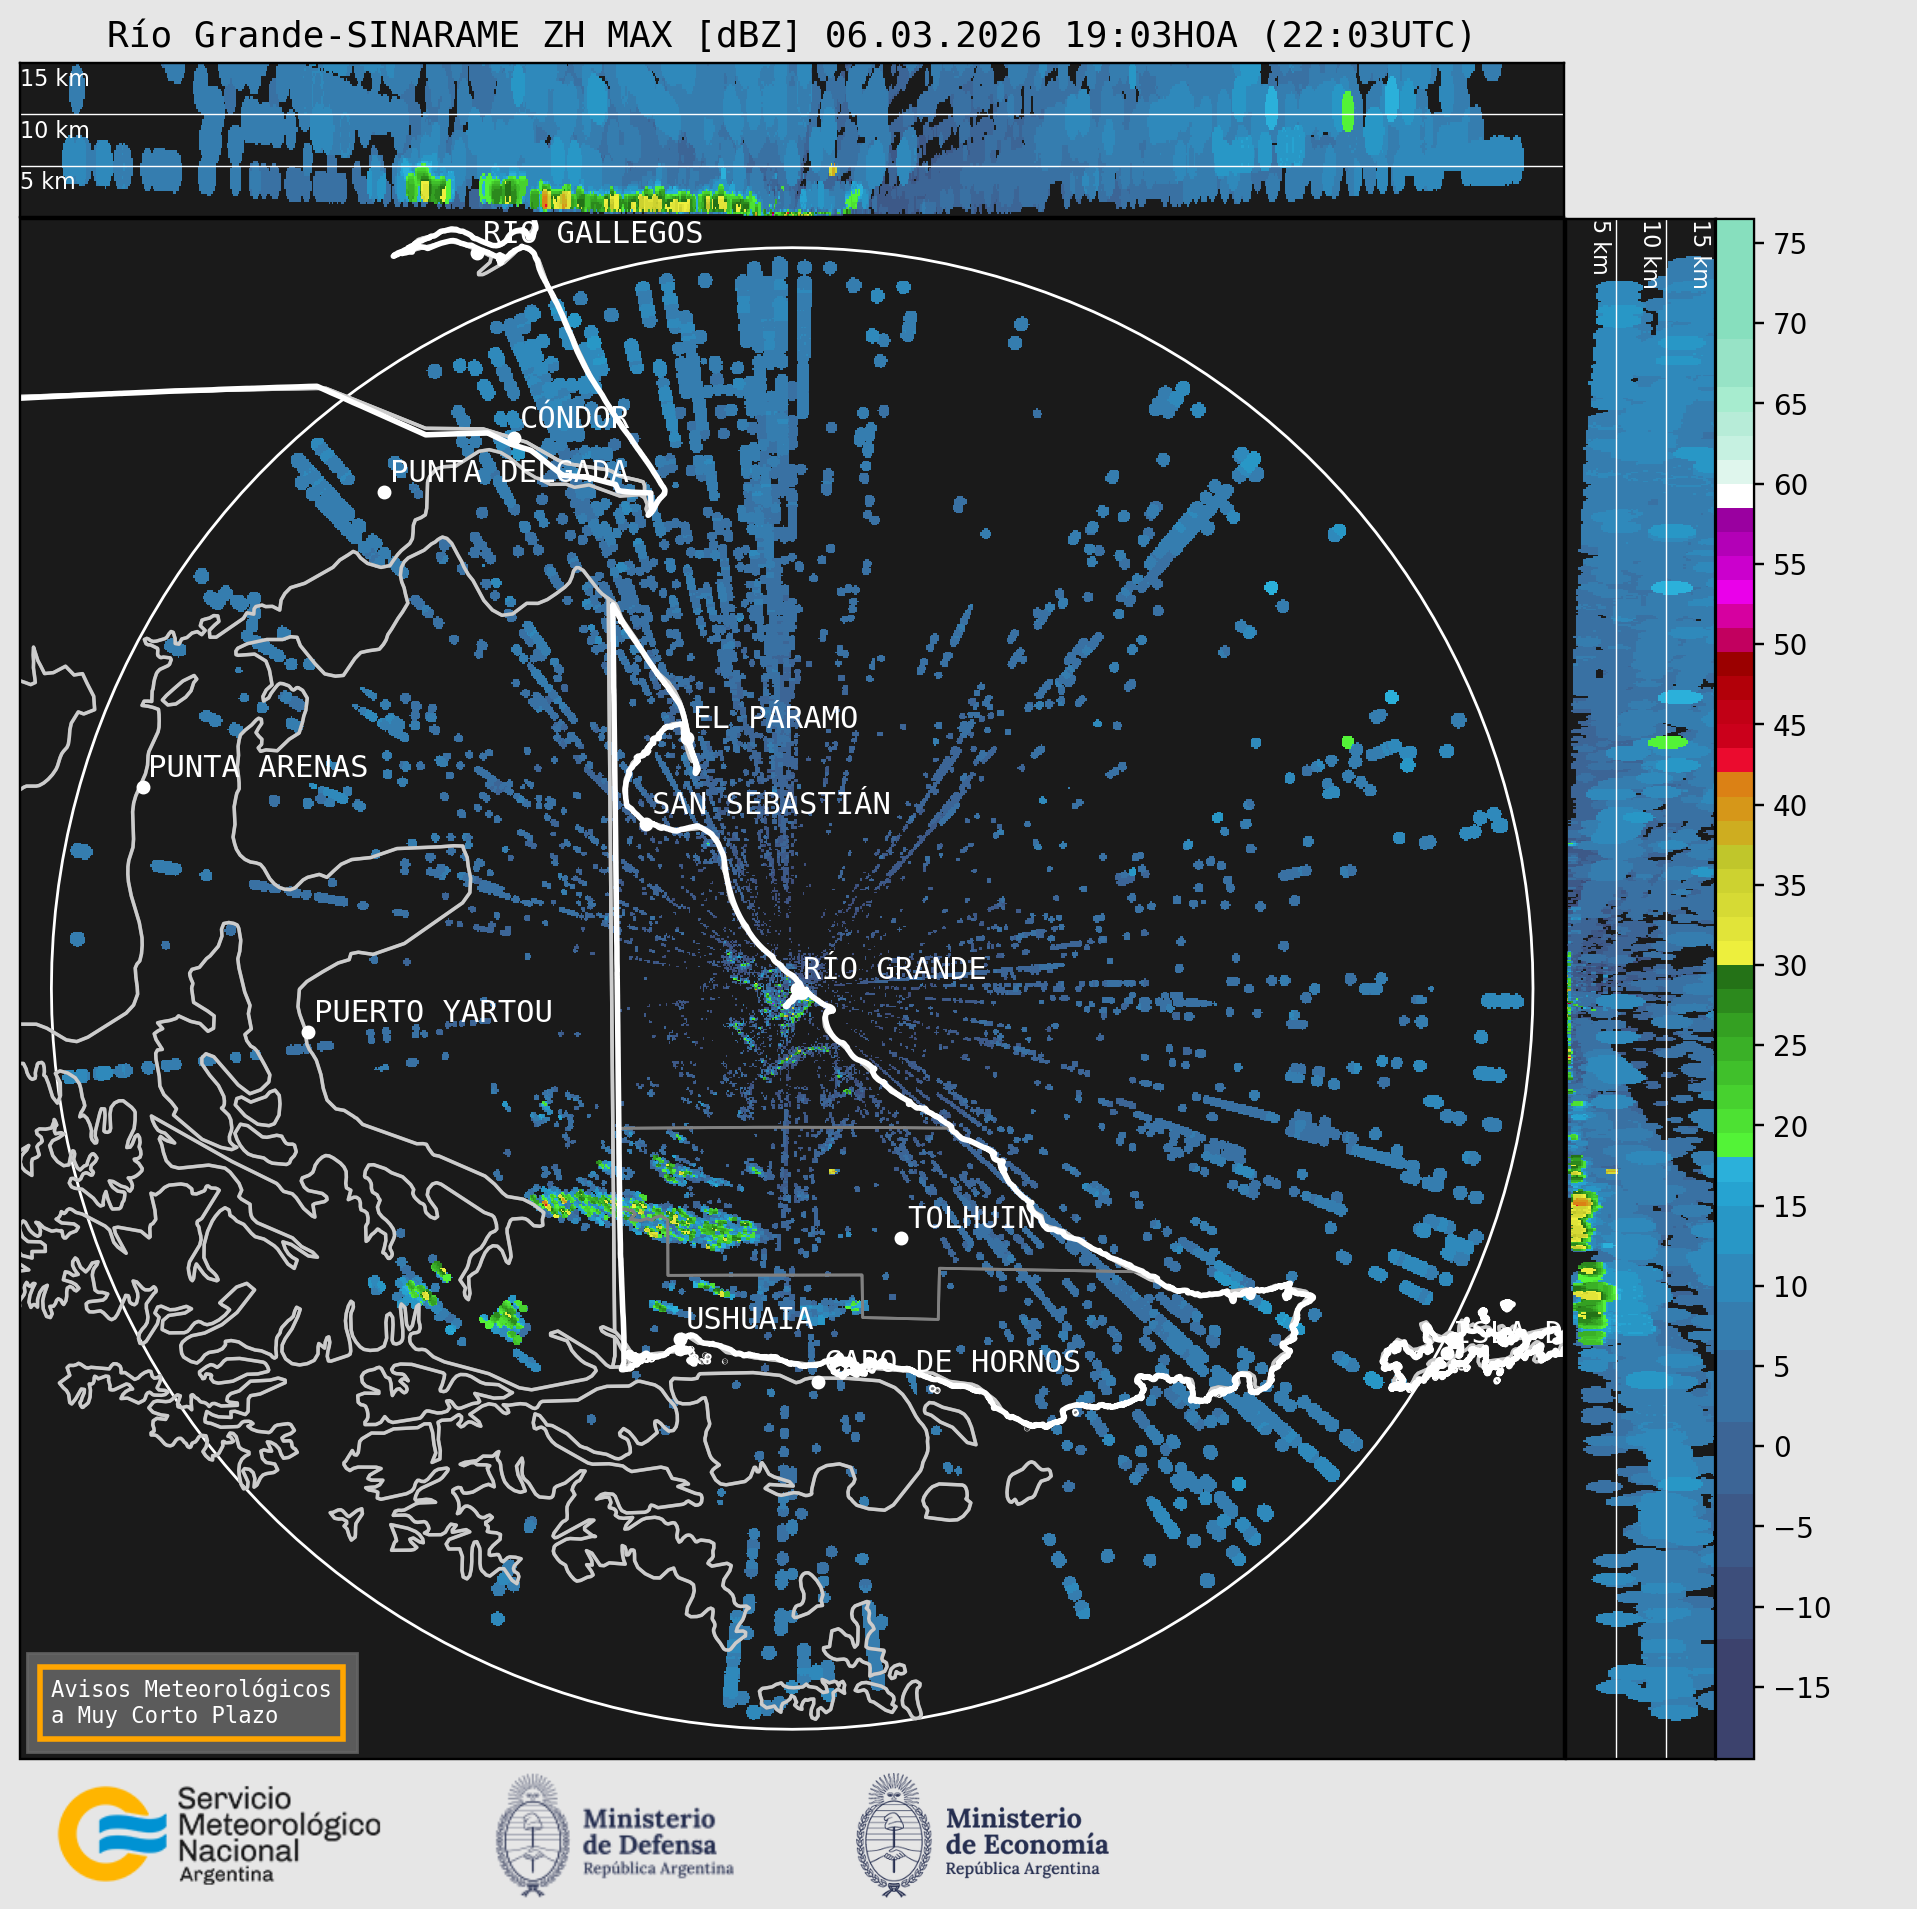
Task: Click the Ministerio de Defensa crest
Action: pos(533,1835)
